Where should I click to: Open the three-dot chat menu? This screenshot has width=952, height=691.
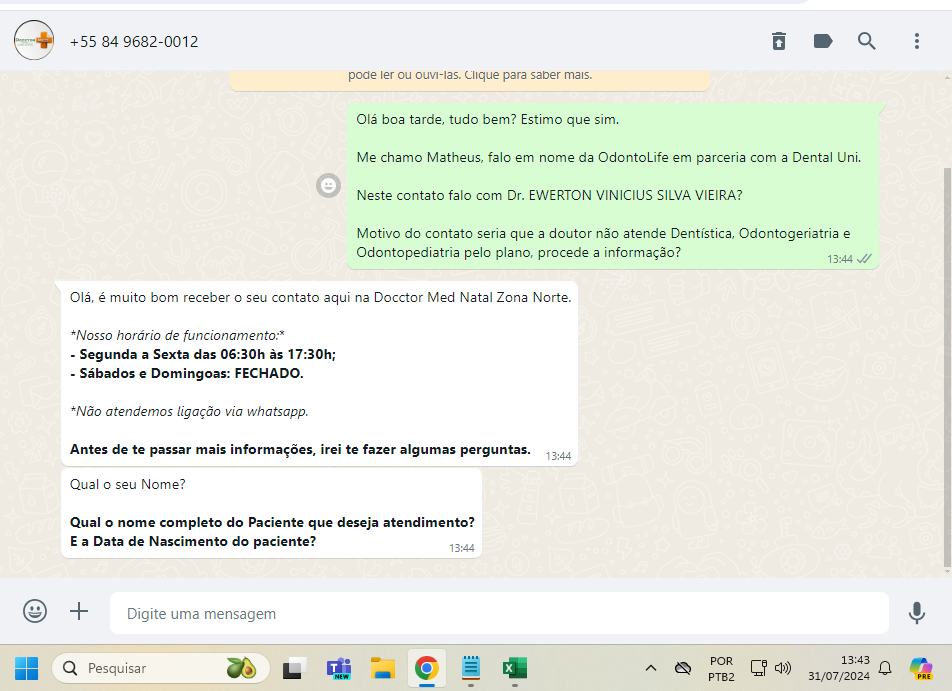pyautogui.click(x=916, y=41)
